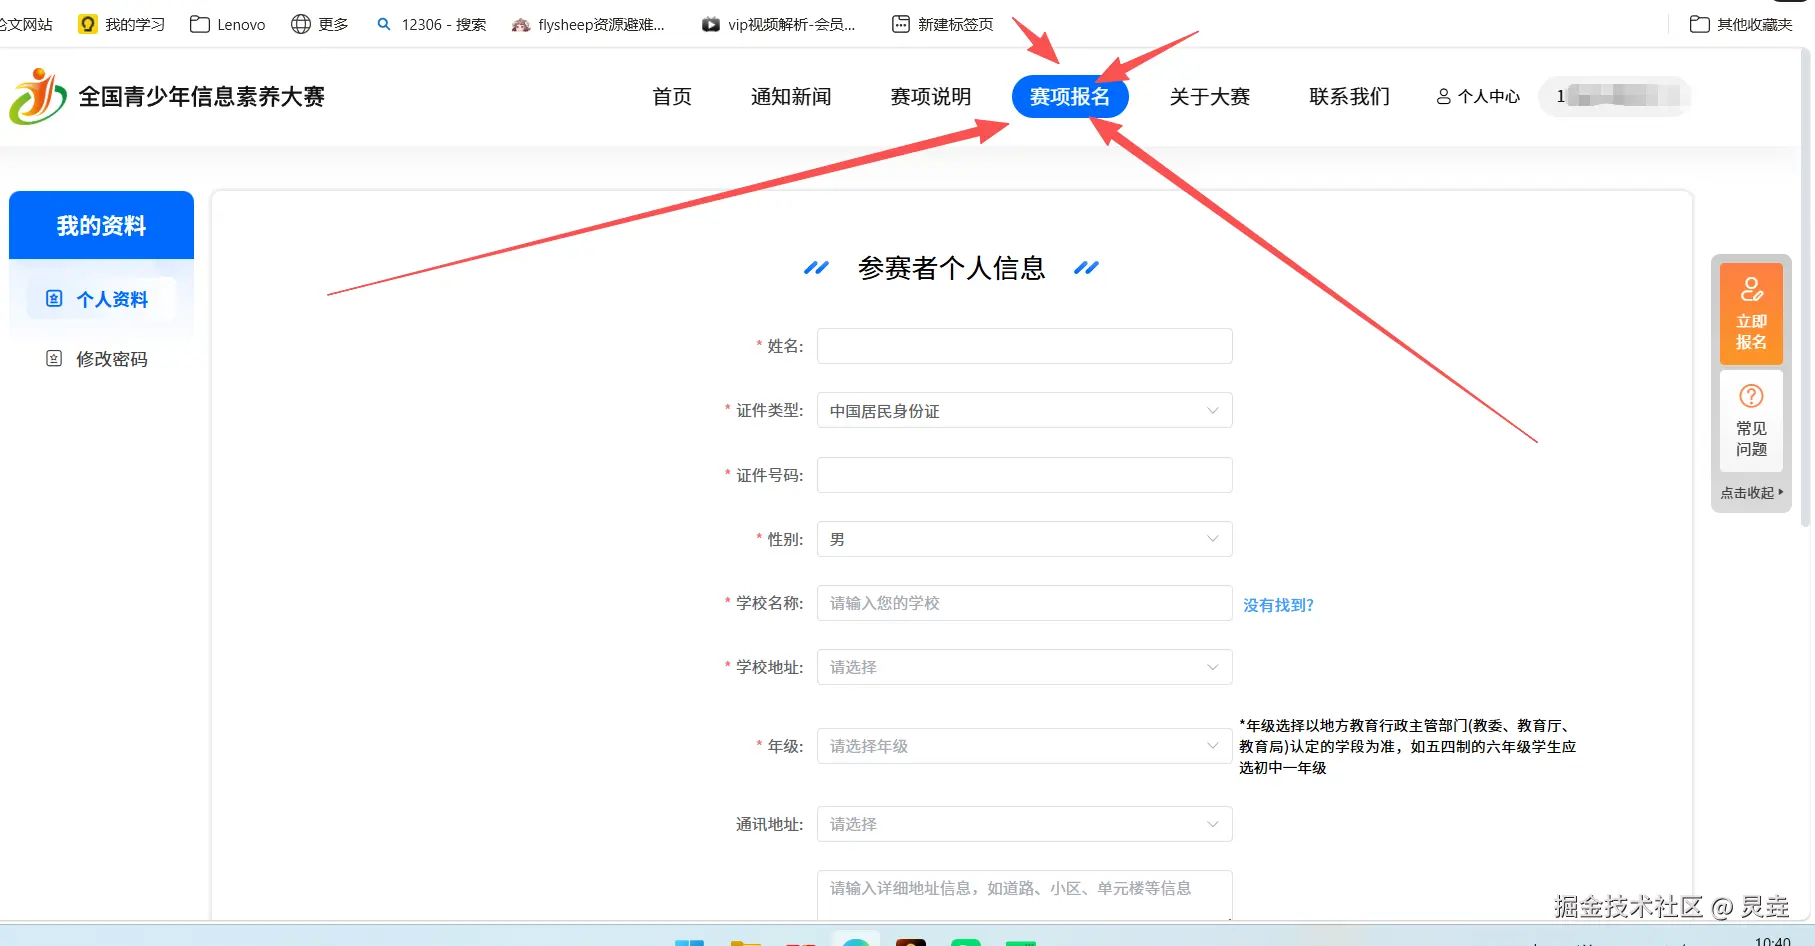Go to the 首页 nav item
Image resolution: width=1815 pixels, height=946 pixels.
(x=672, y=97)
